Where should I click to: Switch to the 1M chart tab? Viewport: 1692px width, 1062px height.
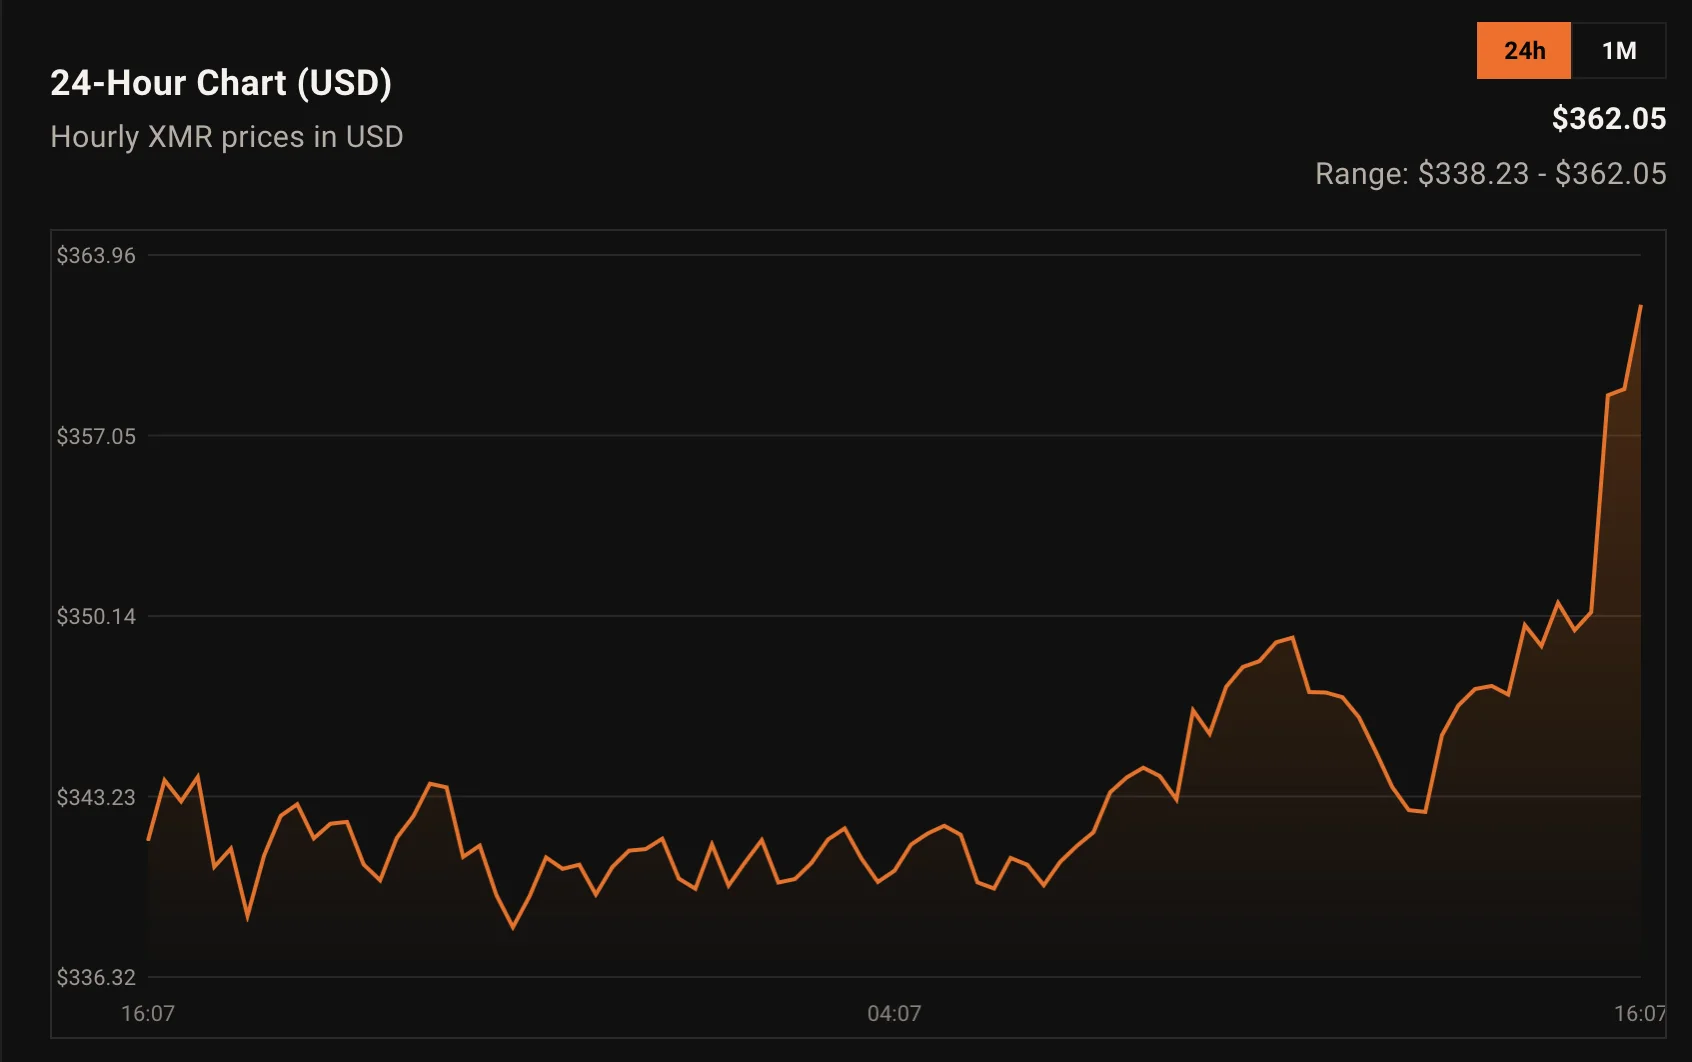[x=1618, y=51]
